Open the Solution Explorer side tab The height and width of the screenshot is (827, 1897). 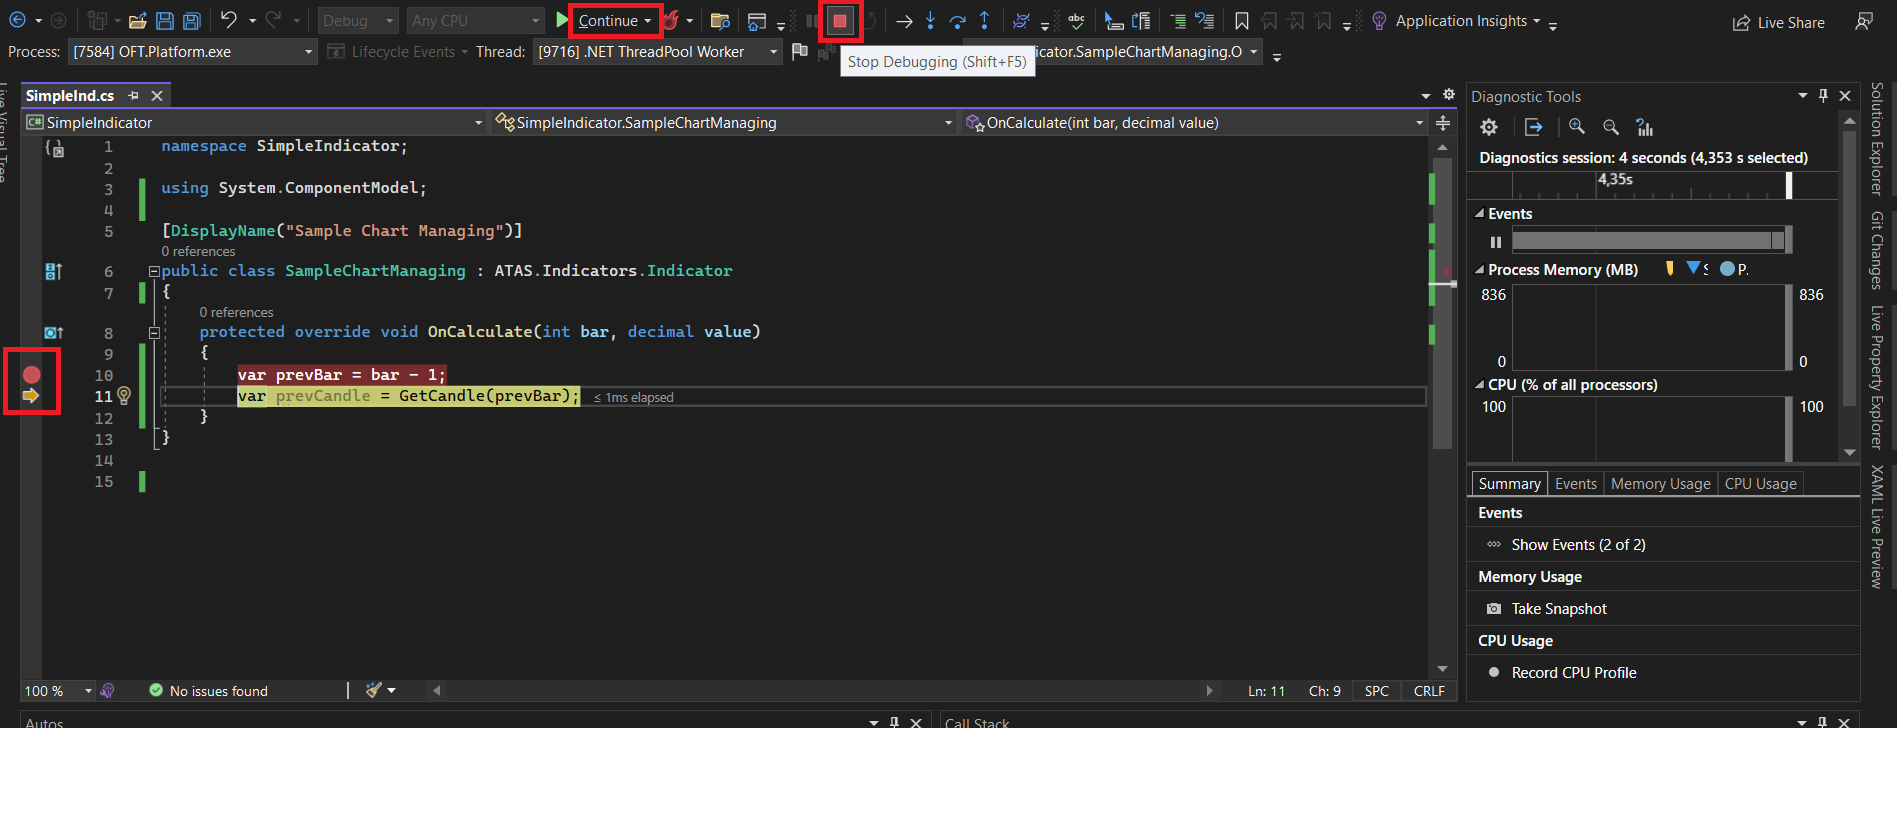click(x=1877, y=139)
